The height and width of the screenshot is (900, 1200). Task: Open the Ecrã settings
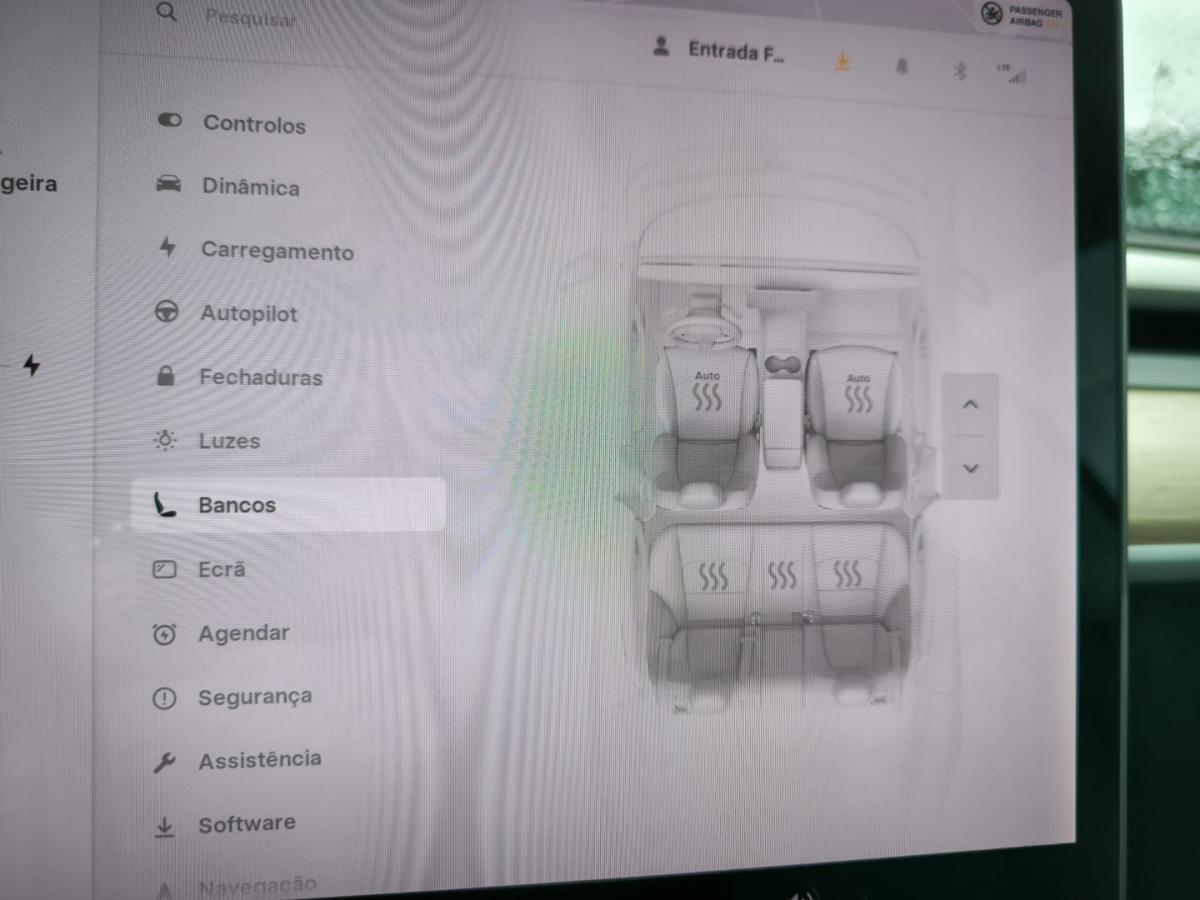tap(199, 569)
